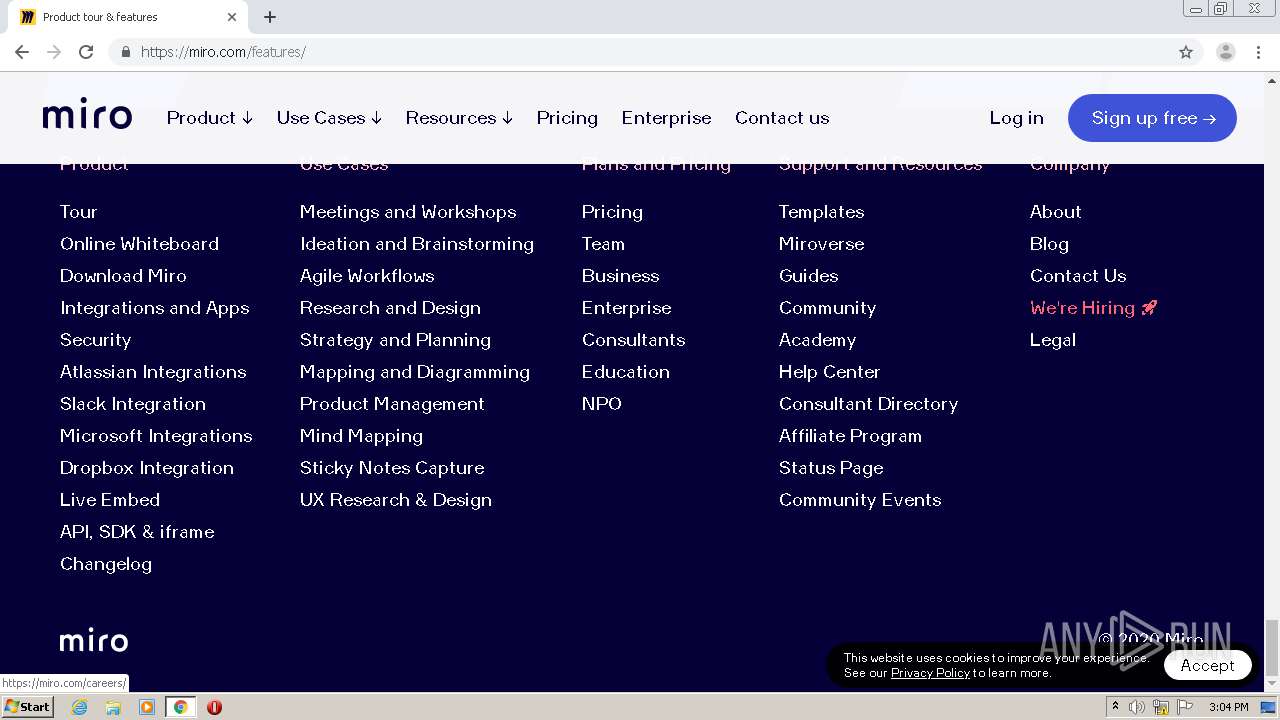
Task: Click the Log in link
Action: 1016,118
